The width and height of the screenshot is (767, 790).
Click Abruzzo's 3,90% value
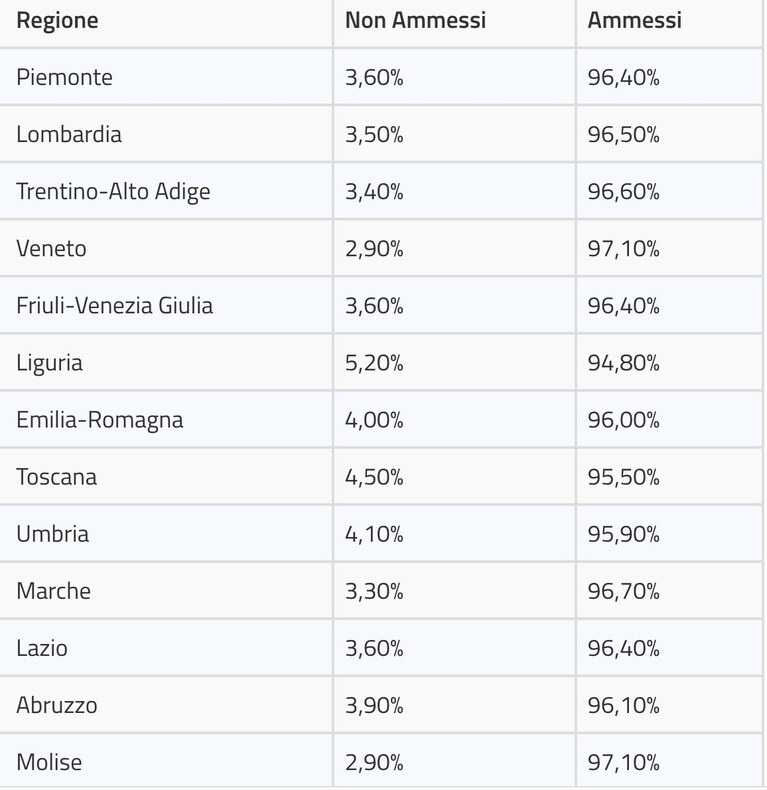pos(374,705)
